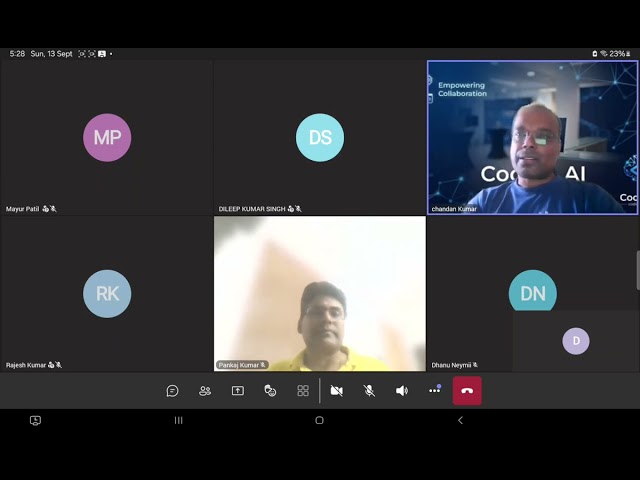This screenshot has width=640, height=480.
Task: Click the Mayur Patil name label
Action: pos(22,209)
